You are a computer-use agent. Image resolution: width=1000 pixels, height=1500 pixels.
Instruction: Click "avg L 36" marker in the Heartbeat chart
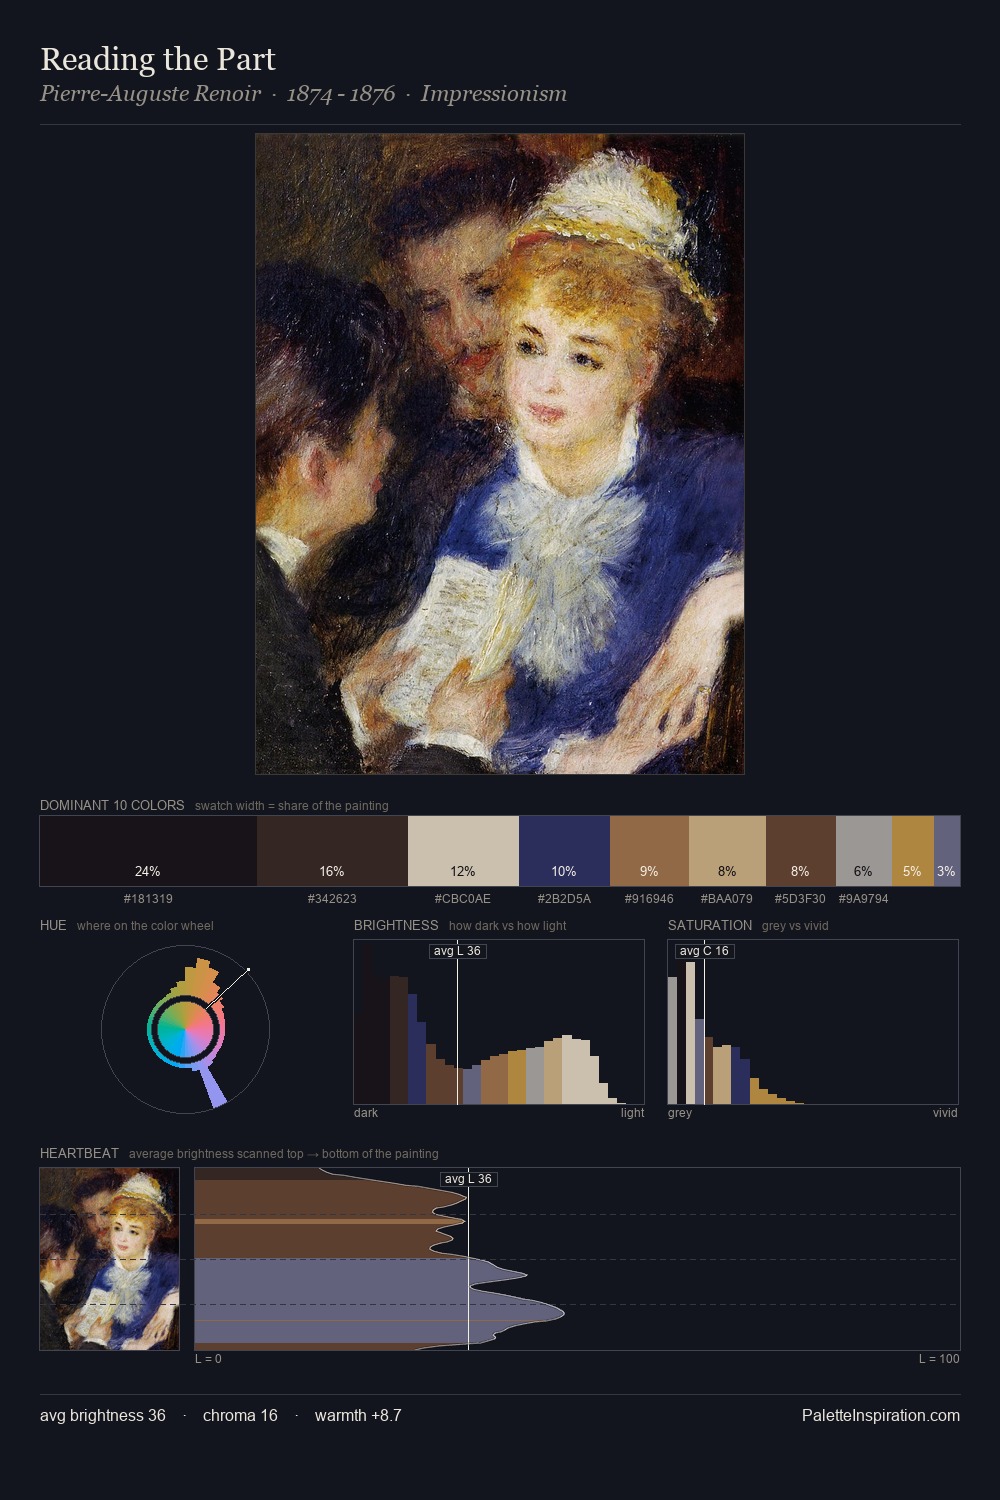click(x=468, y=1179)
